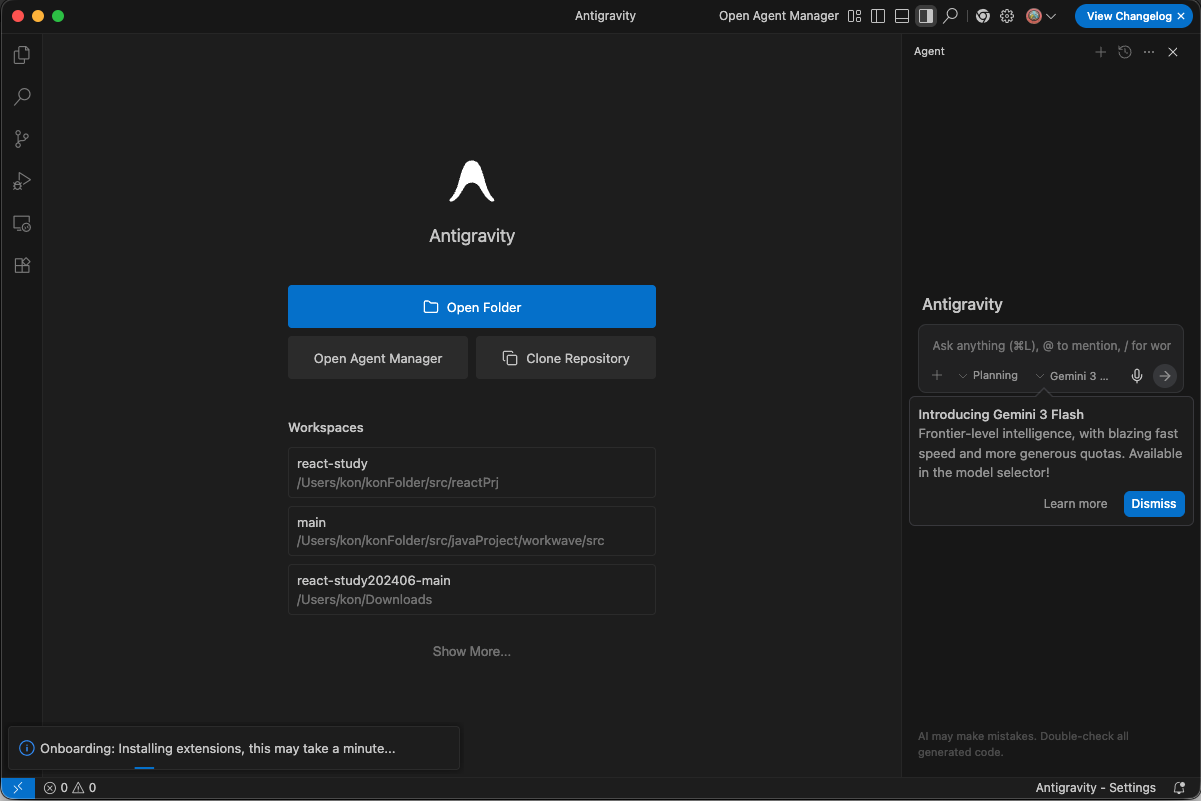Open settings gear in title bar
This screenshot has height=801, width=1201.
[x=1007, y=16]
